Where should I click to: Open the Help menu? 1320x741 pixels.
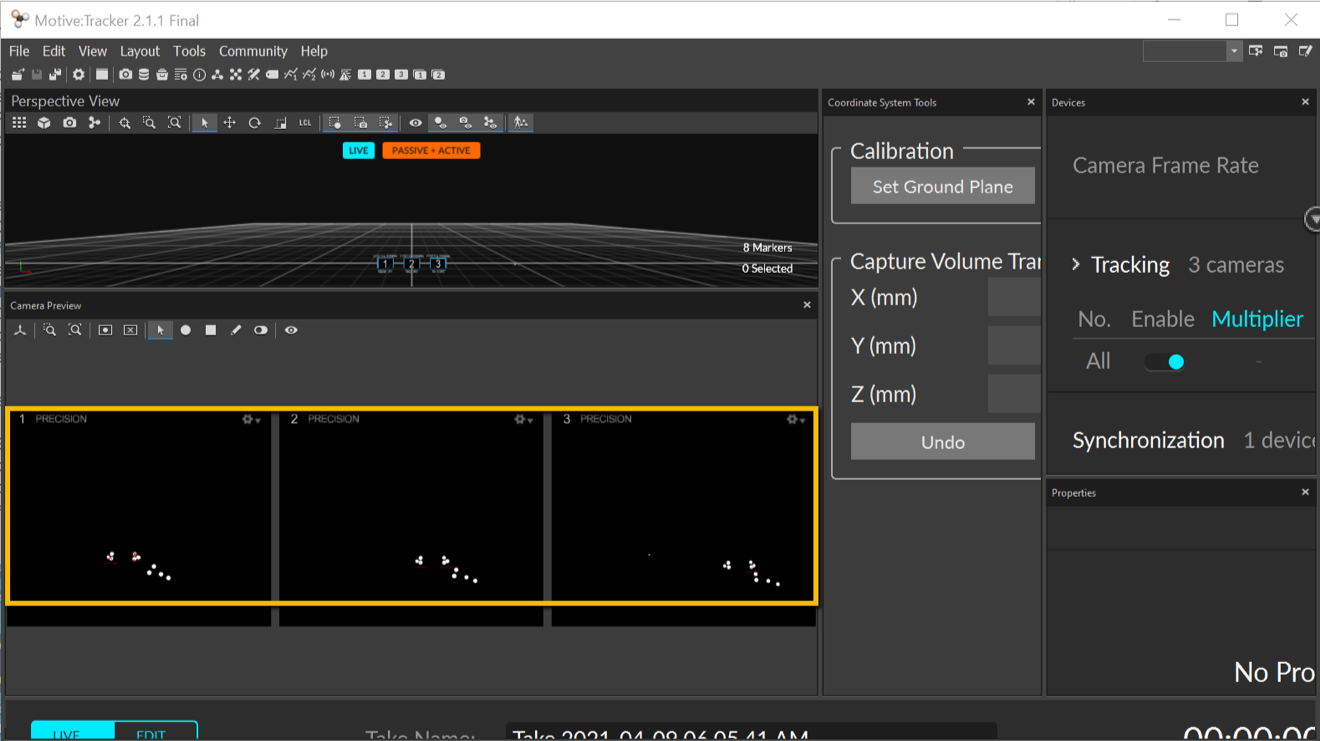pos(314,51)
